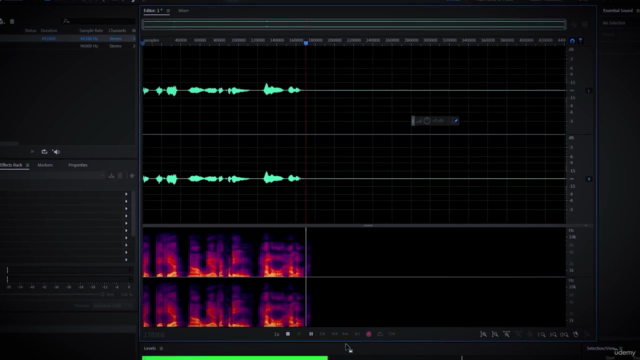Click Zoom In Amplitude icon
The width and height of the screenshot is (640, 360).
pos(483,334)
